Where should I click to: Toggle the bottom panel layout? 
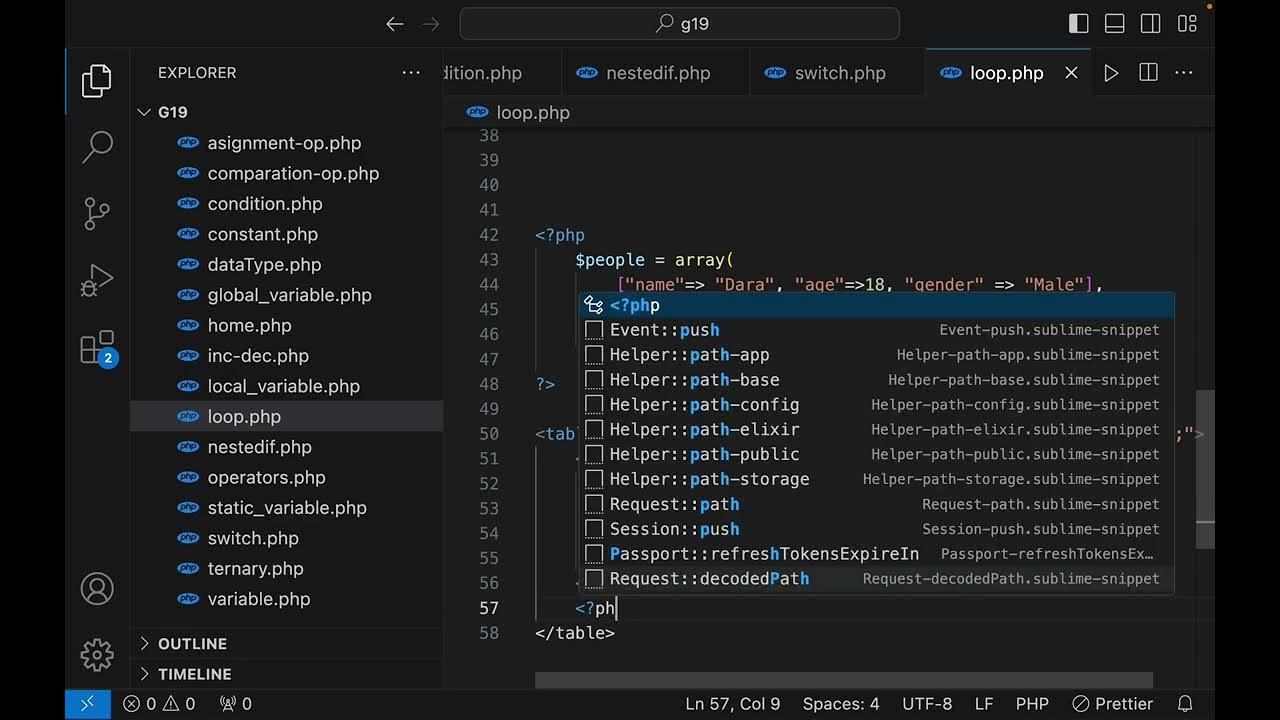click(x=1115, y=24)
